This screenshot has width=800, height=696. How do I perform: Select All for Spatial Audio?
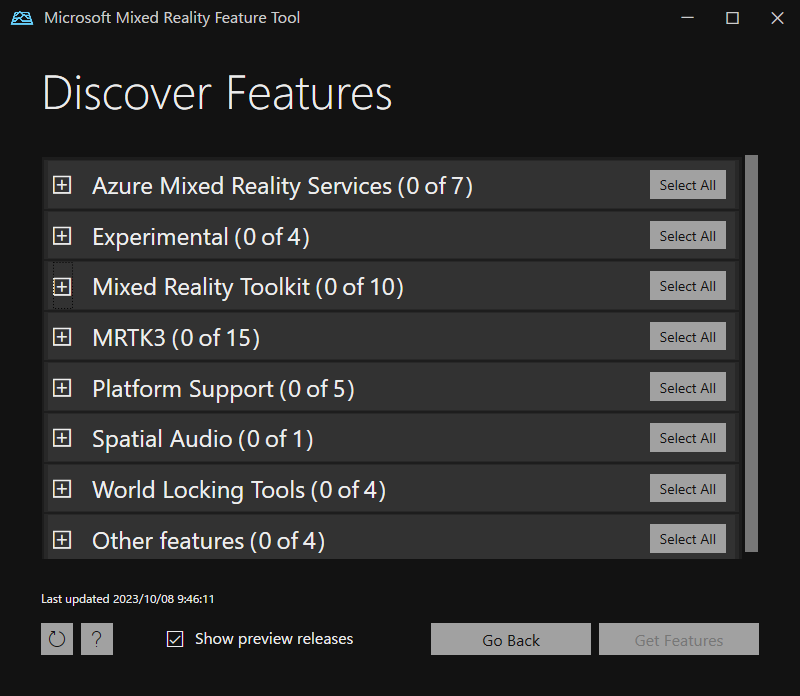coord(687,437)
